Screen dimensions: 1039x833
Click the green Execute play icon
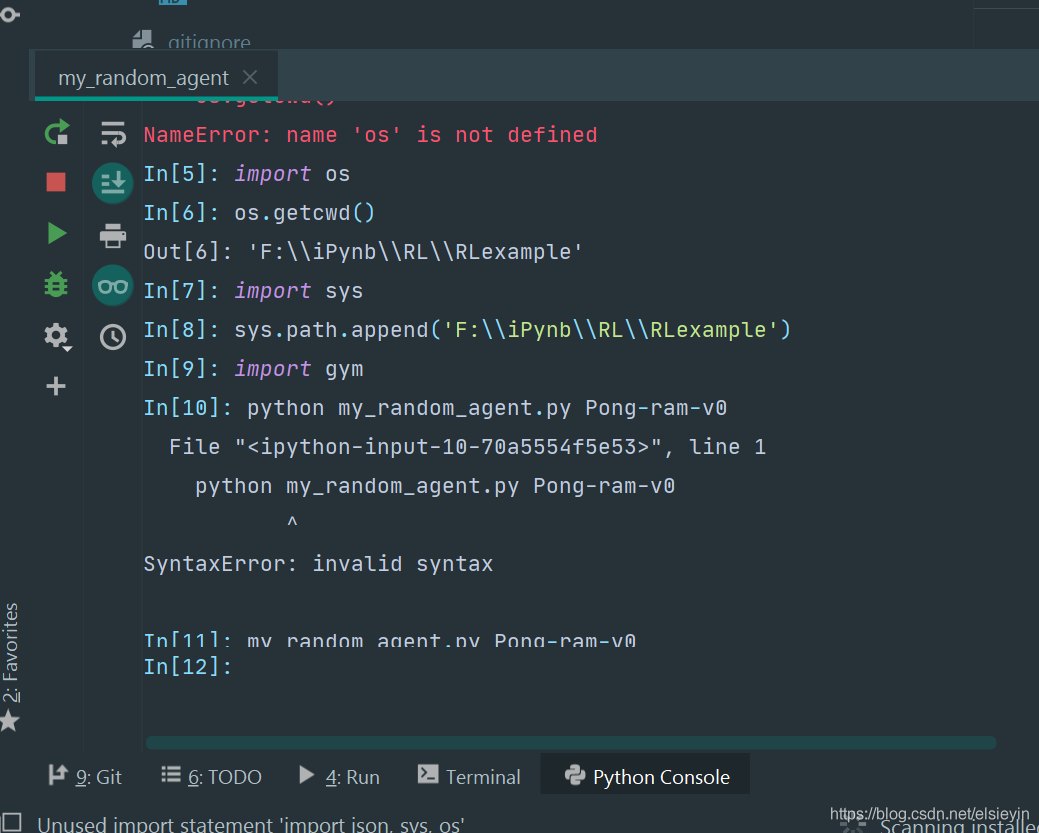(x=57, y=233)
